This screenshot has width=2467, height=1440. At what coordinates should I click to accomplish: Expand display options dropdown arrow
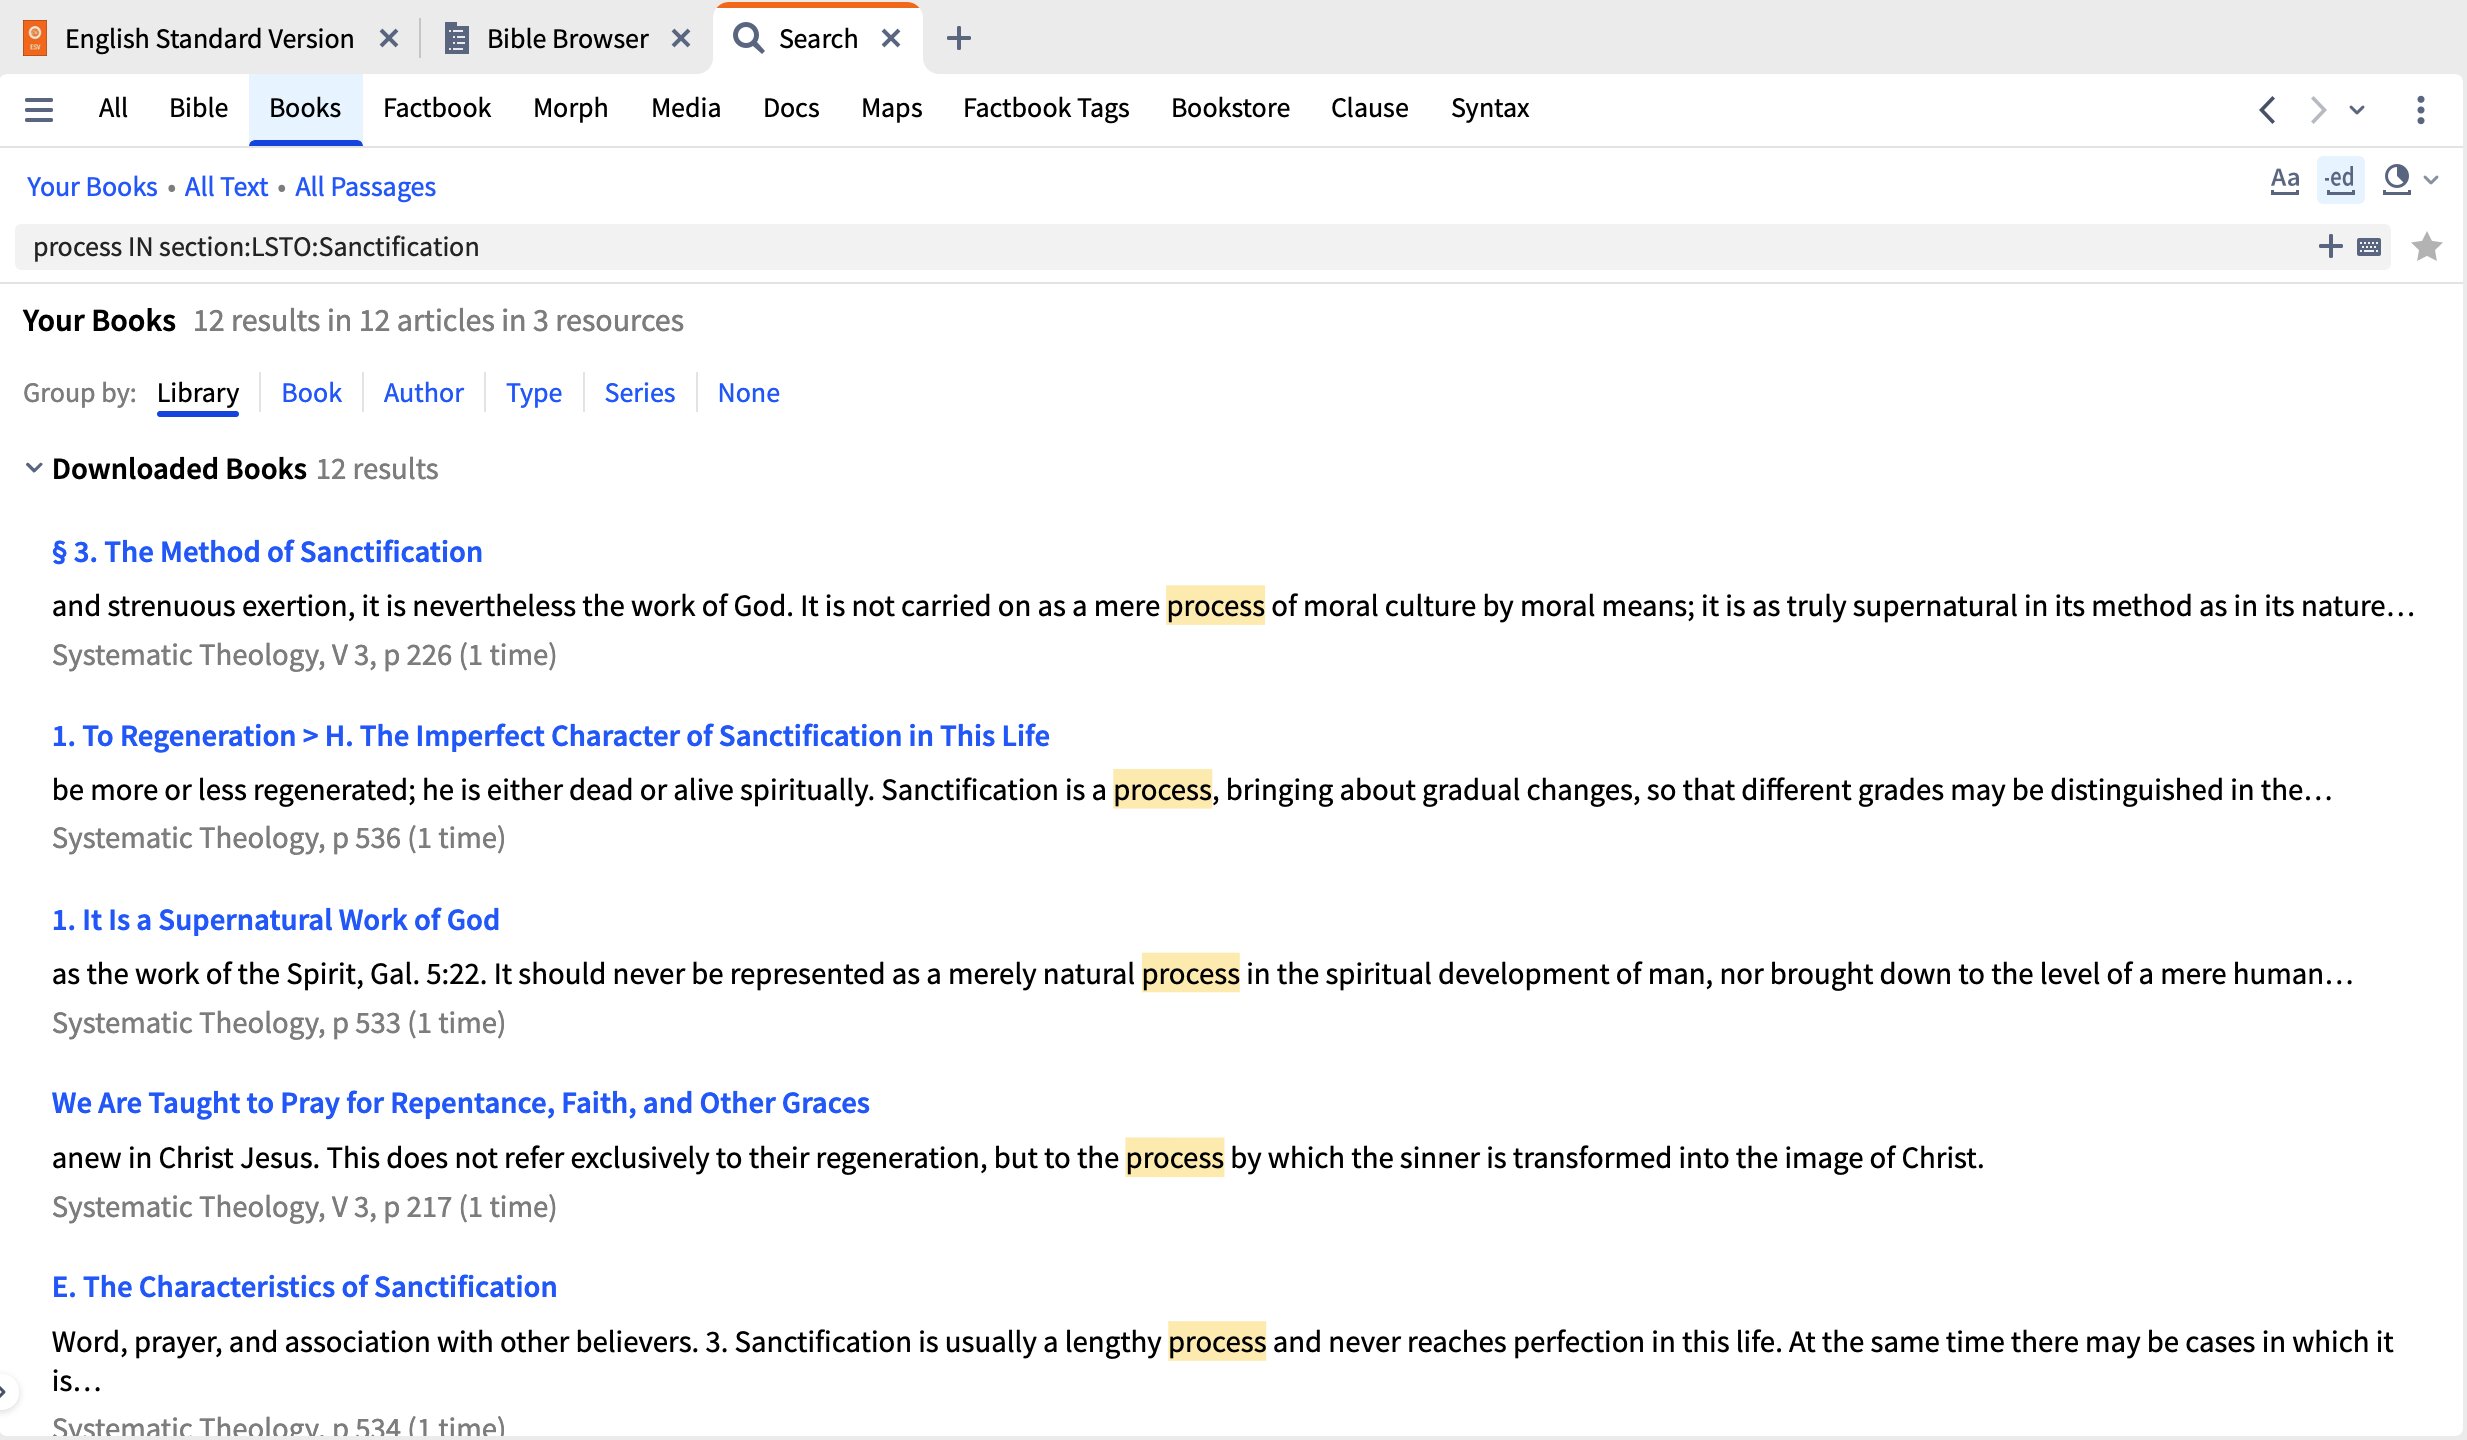(2432, 180)
